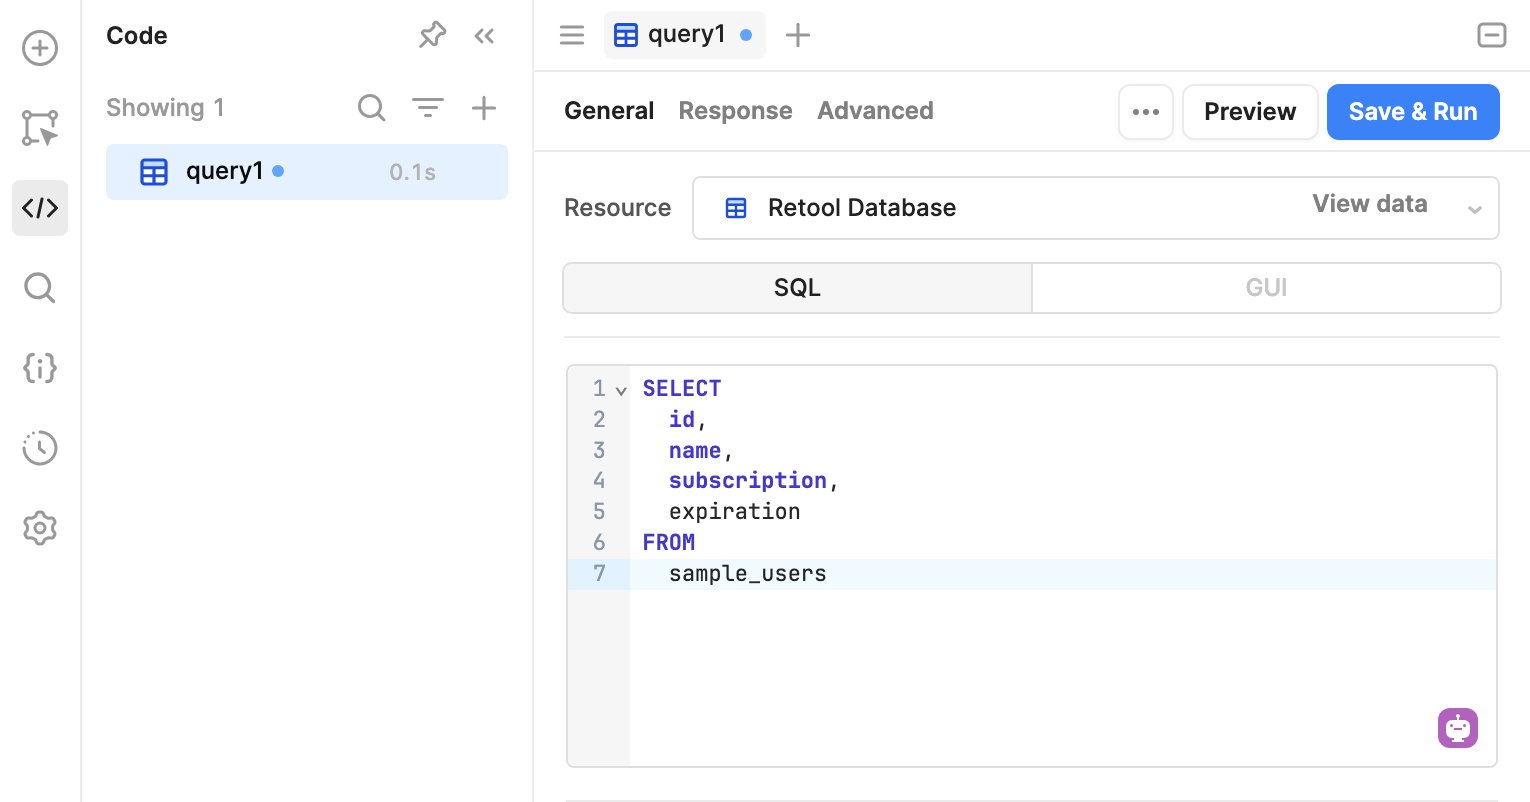Image resolution: width=1530 pixels, height=802 pixels.
Task: Open the History clock icon in sidebar
Action: click(x=40, y=448)
